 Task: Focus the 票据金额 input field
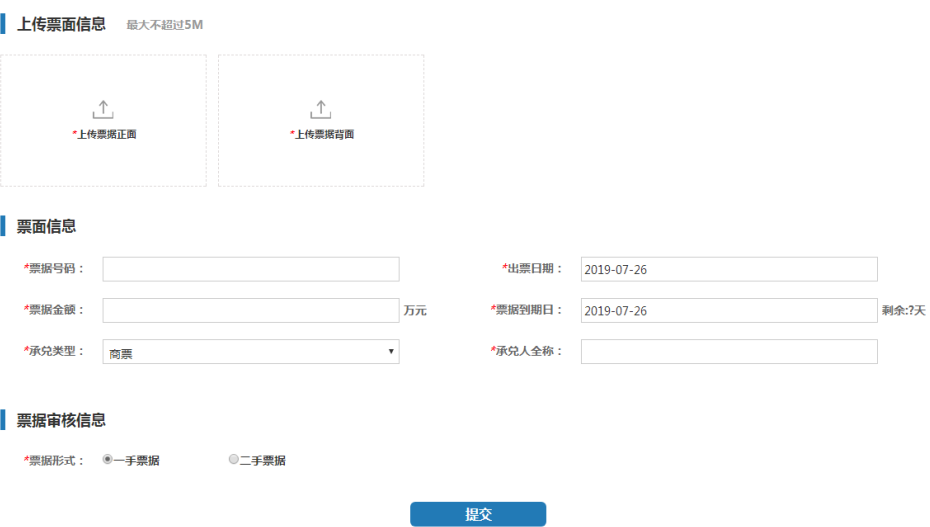pos(250,311)
